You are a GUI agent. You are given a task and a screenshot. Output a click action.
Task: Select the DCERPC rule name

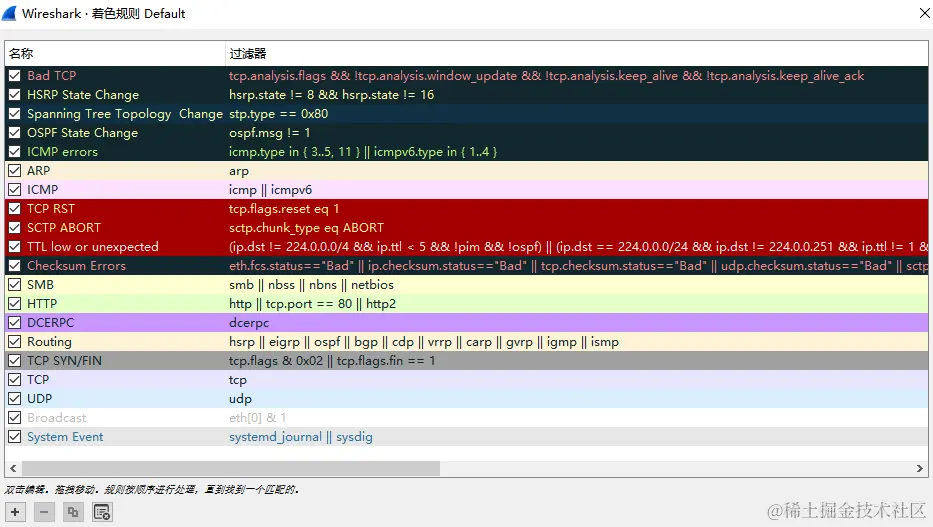(x=51, y=323)
